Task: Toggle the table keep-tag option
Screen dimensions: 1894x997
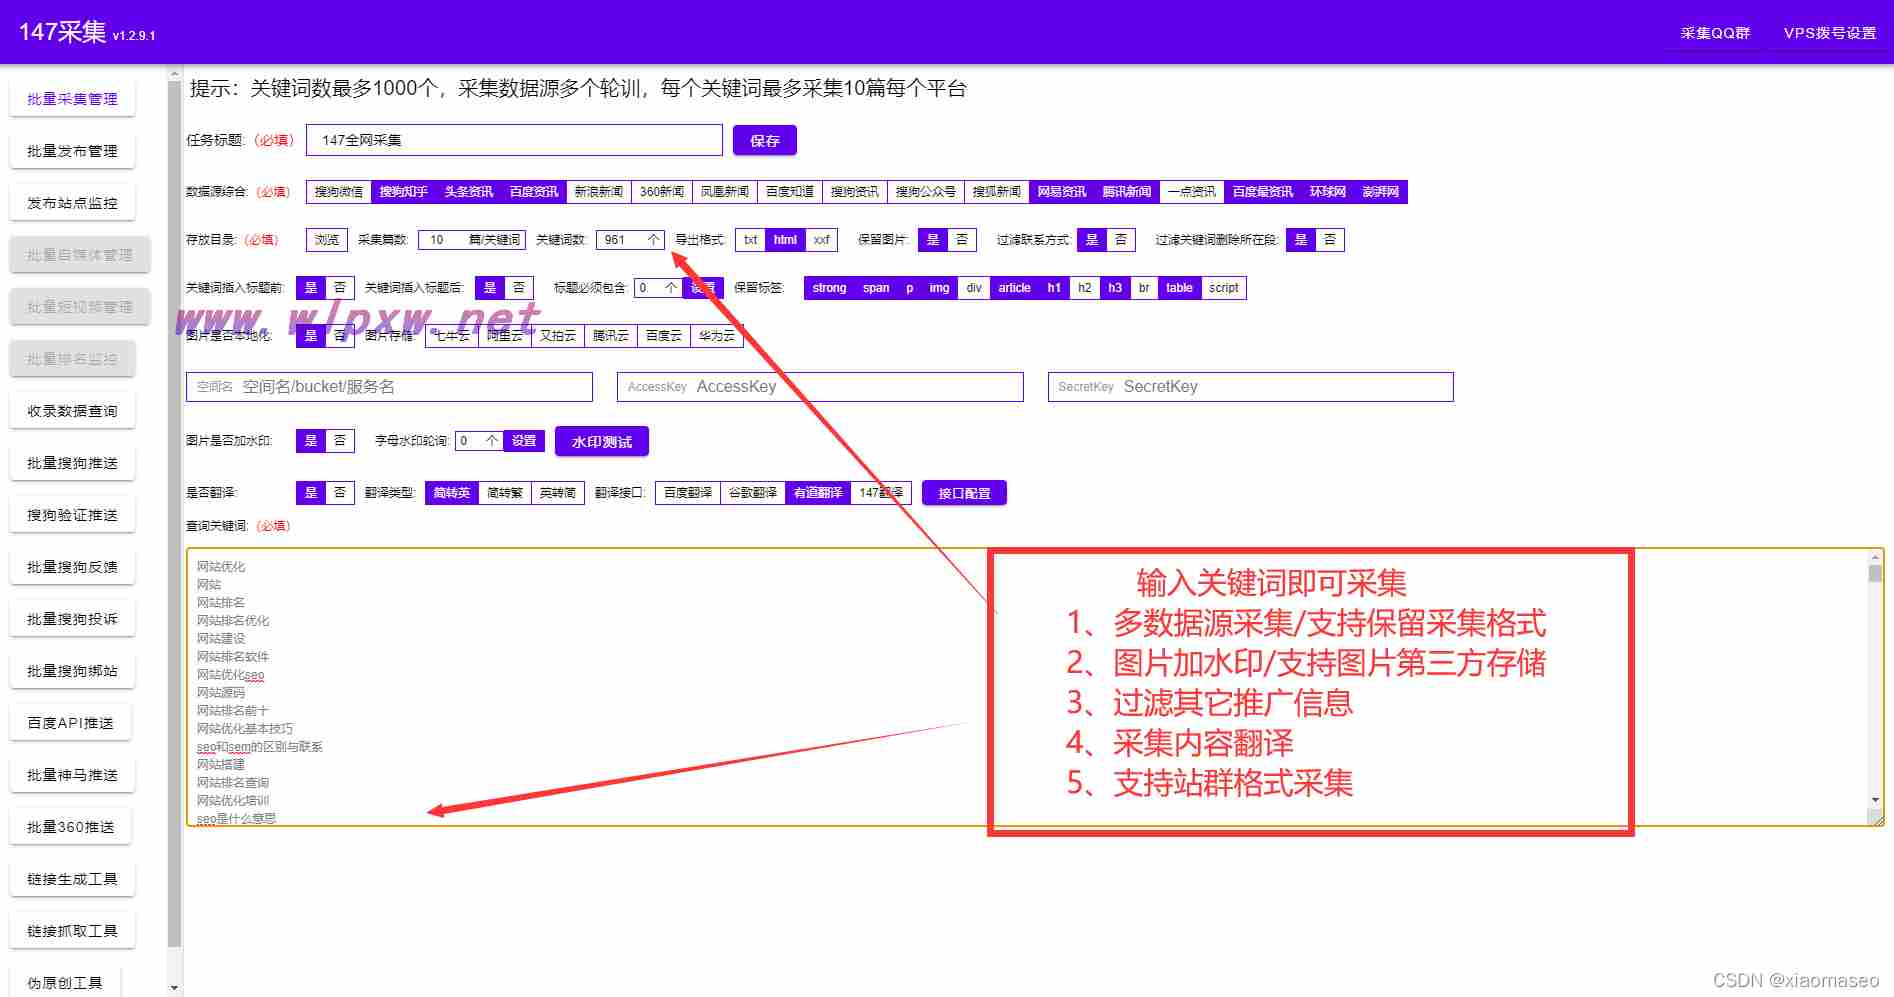Action: [1180, 288]
